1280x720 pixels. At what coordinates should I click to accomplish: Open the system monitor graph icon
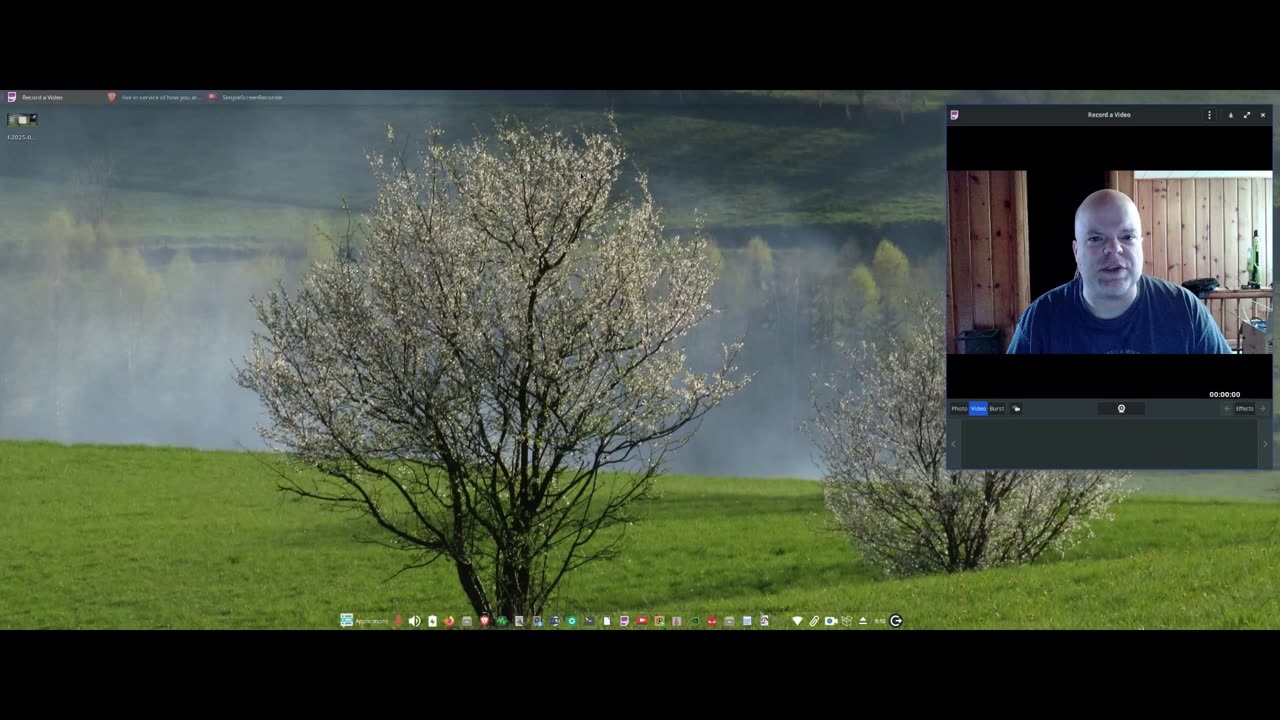502,621
